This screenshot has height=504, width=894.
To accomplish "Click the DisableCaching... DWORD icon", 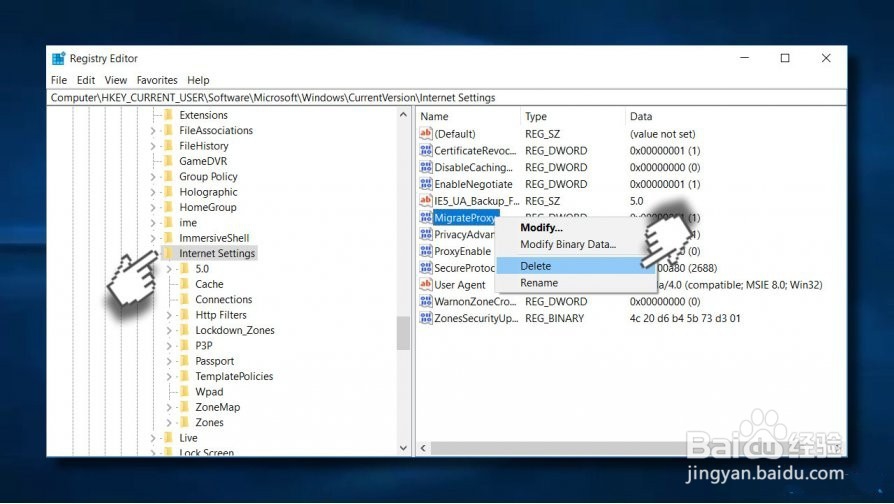I will tap(425, 167).
